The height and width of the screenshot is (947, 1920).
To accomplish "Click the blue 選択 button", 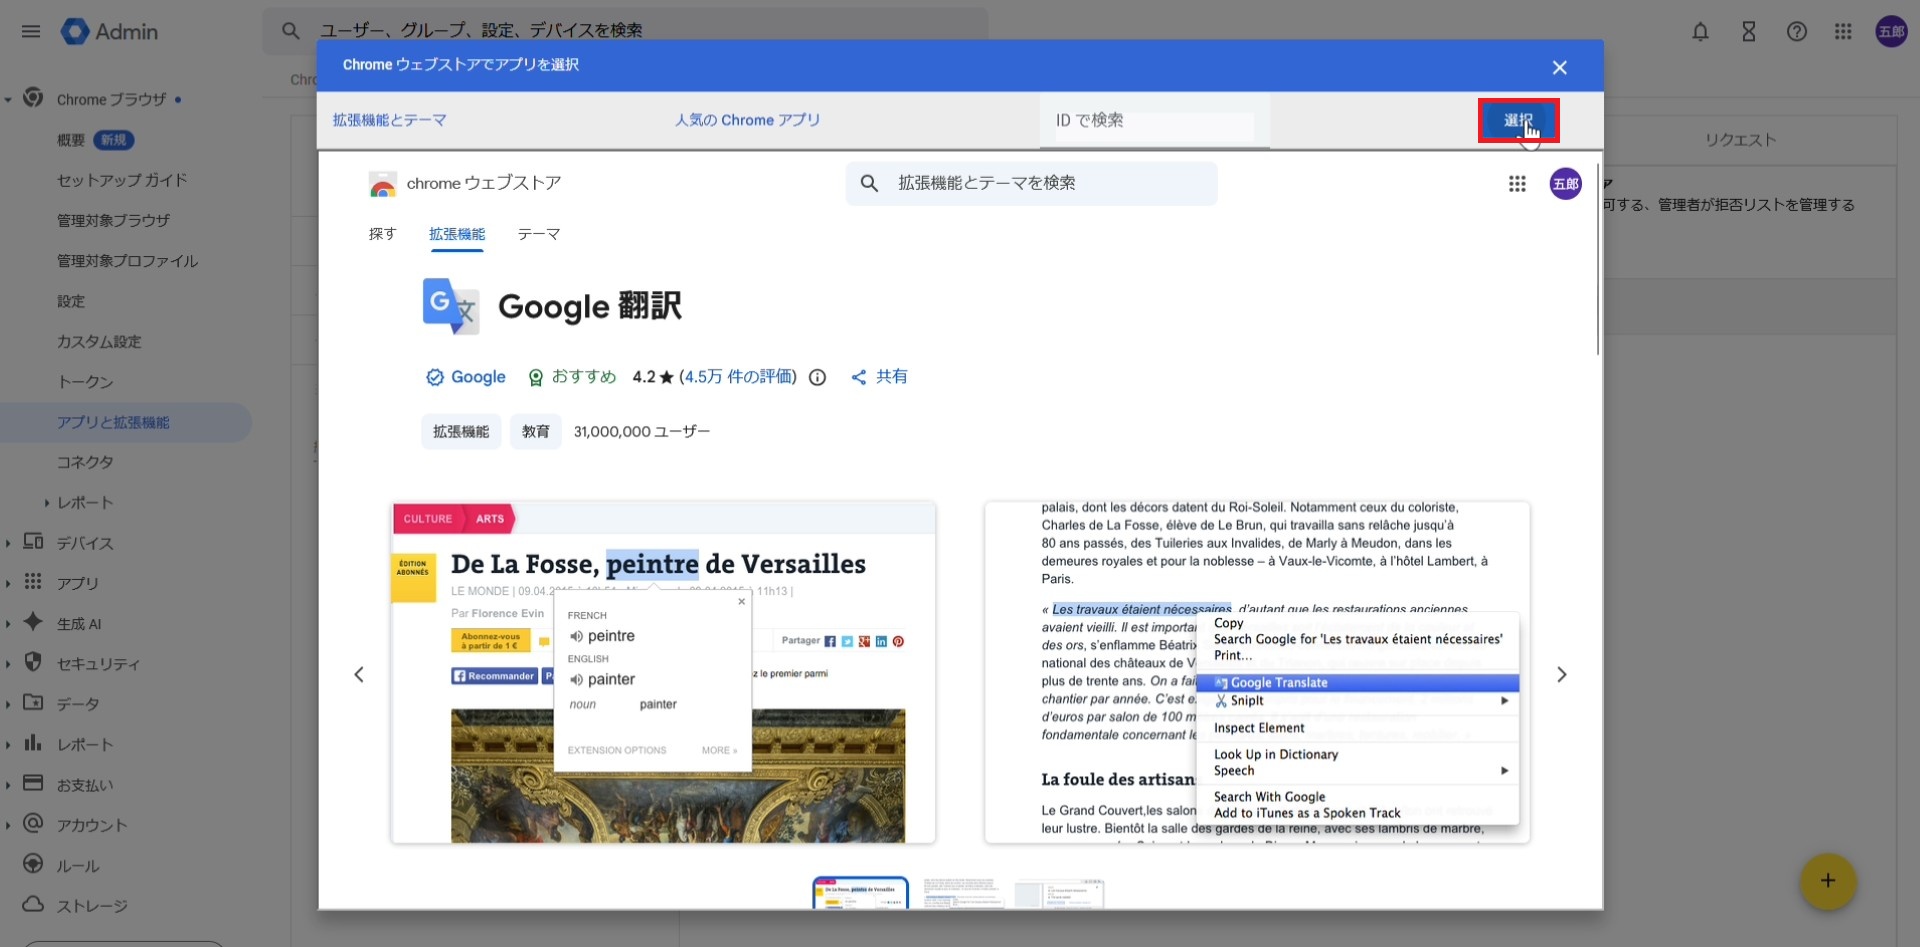I will (x=1517, y=121).
